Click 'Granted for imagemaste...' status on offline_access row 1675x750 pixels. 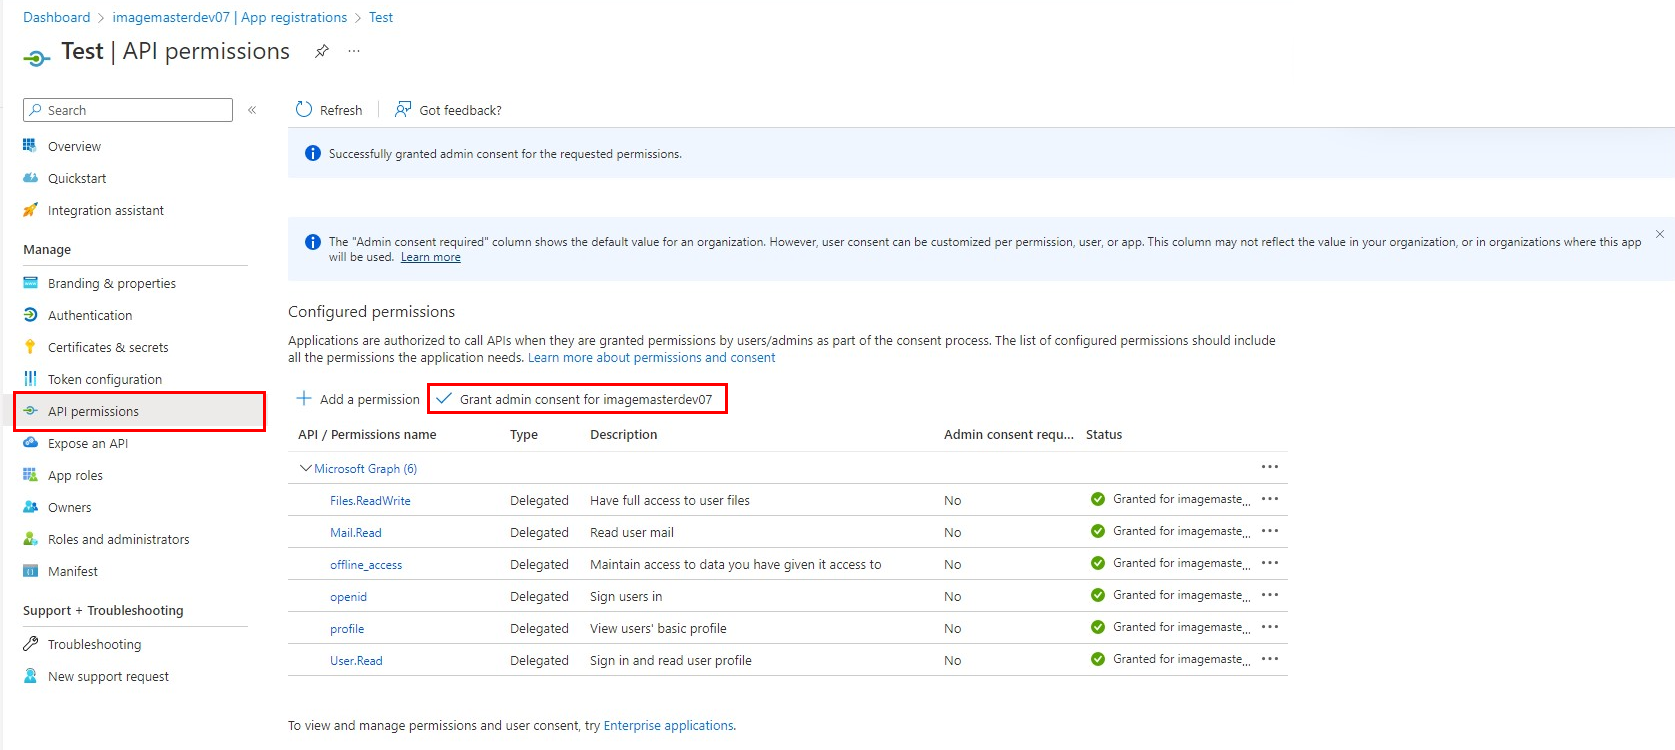pyautogui.click(x=1181, y=563)
